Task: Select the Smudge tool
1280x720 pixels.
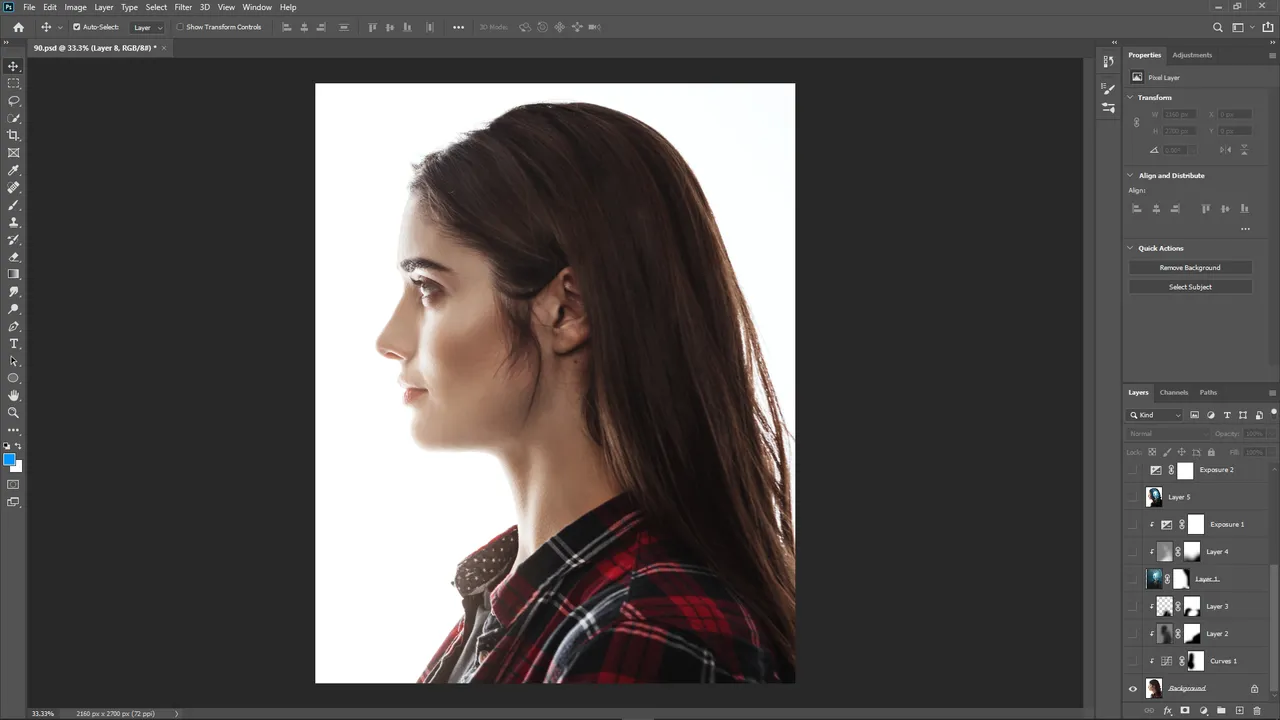Action: tap(13, 292)
